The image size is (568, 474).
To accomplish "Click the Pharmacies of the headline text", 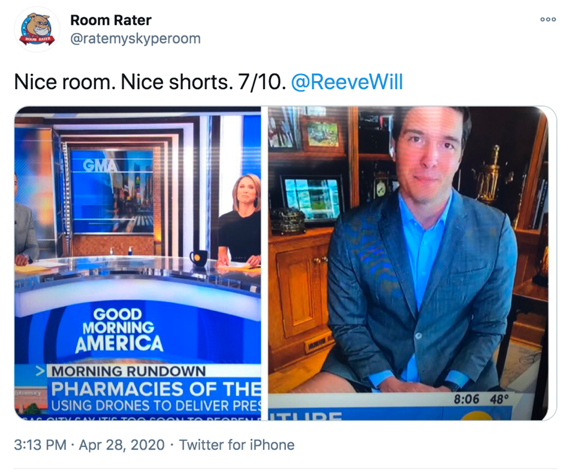I will pyautogui.click(x=156, y=389).
